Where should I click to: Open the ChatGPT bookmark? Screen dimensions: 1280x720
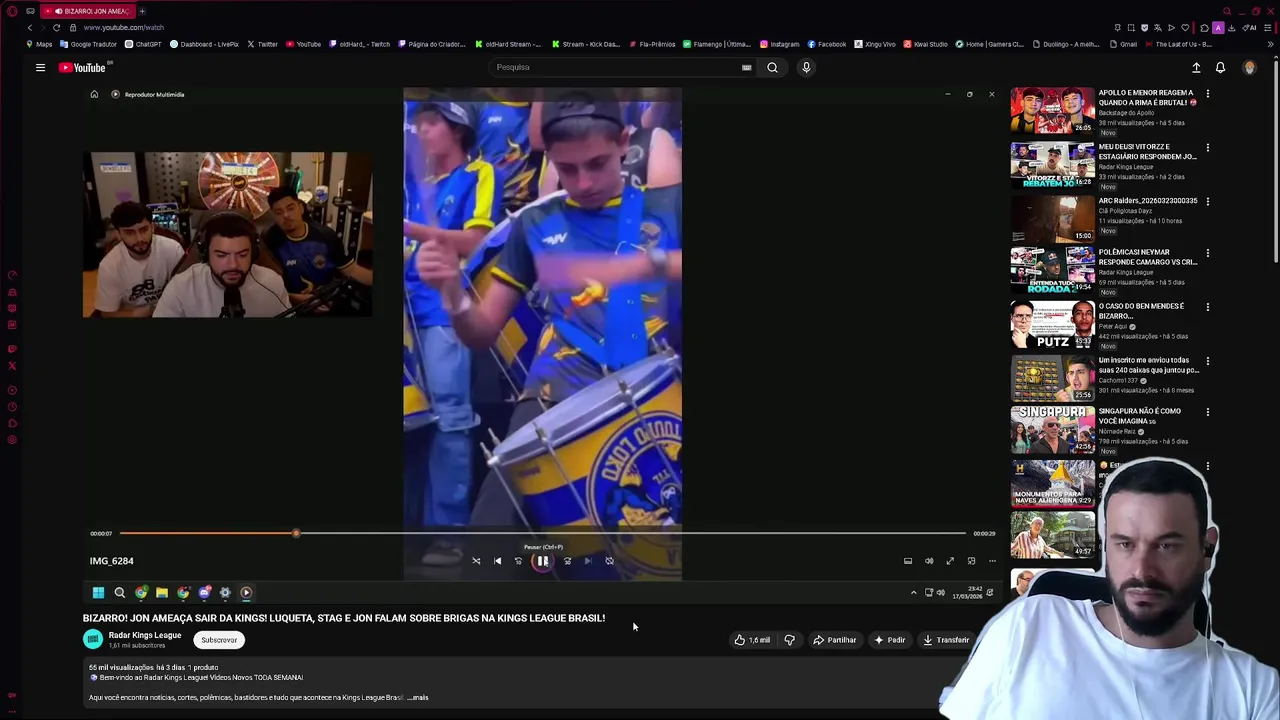tap(143, 44)
